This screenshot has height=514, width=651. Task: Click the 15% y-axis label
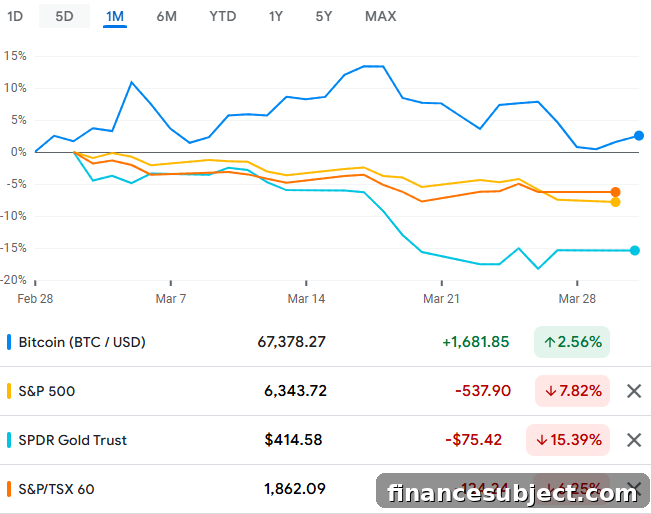pyautogui.click(x=15, y=56)
